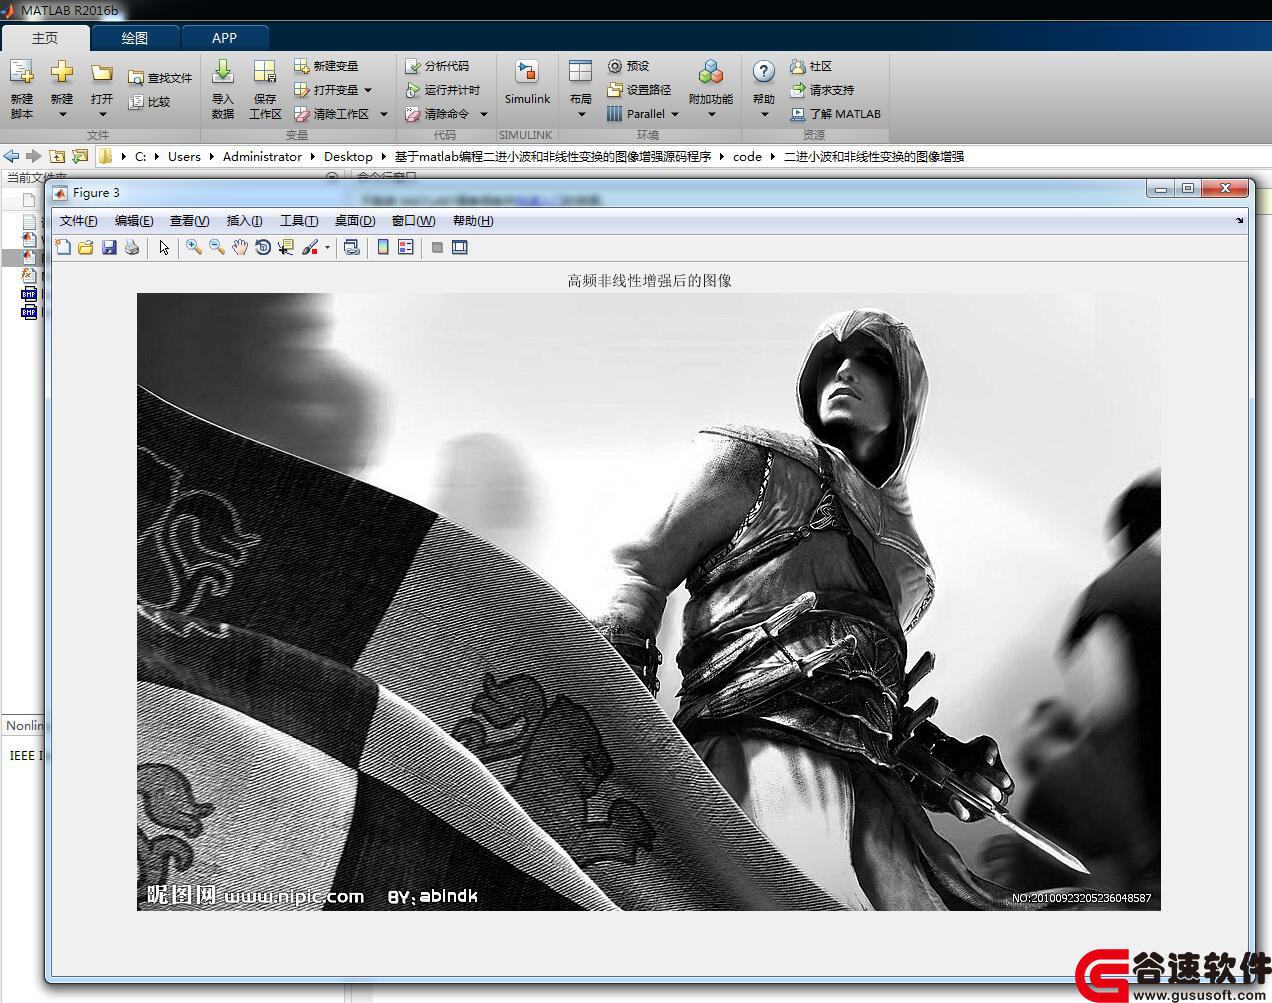The image size is (1272, 1003).
Task: Click the Brush/Select Data tool
Action: tap(310, 247)
